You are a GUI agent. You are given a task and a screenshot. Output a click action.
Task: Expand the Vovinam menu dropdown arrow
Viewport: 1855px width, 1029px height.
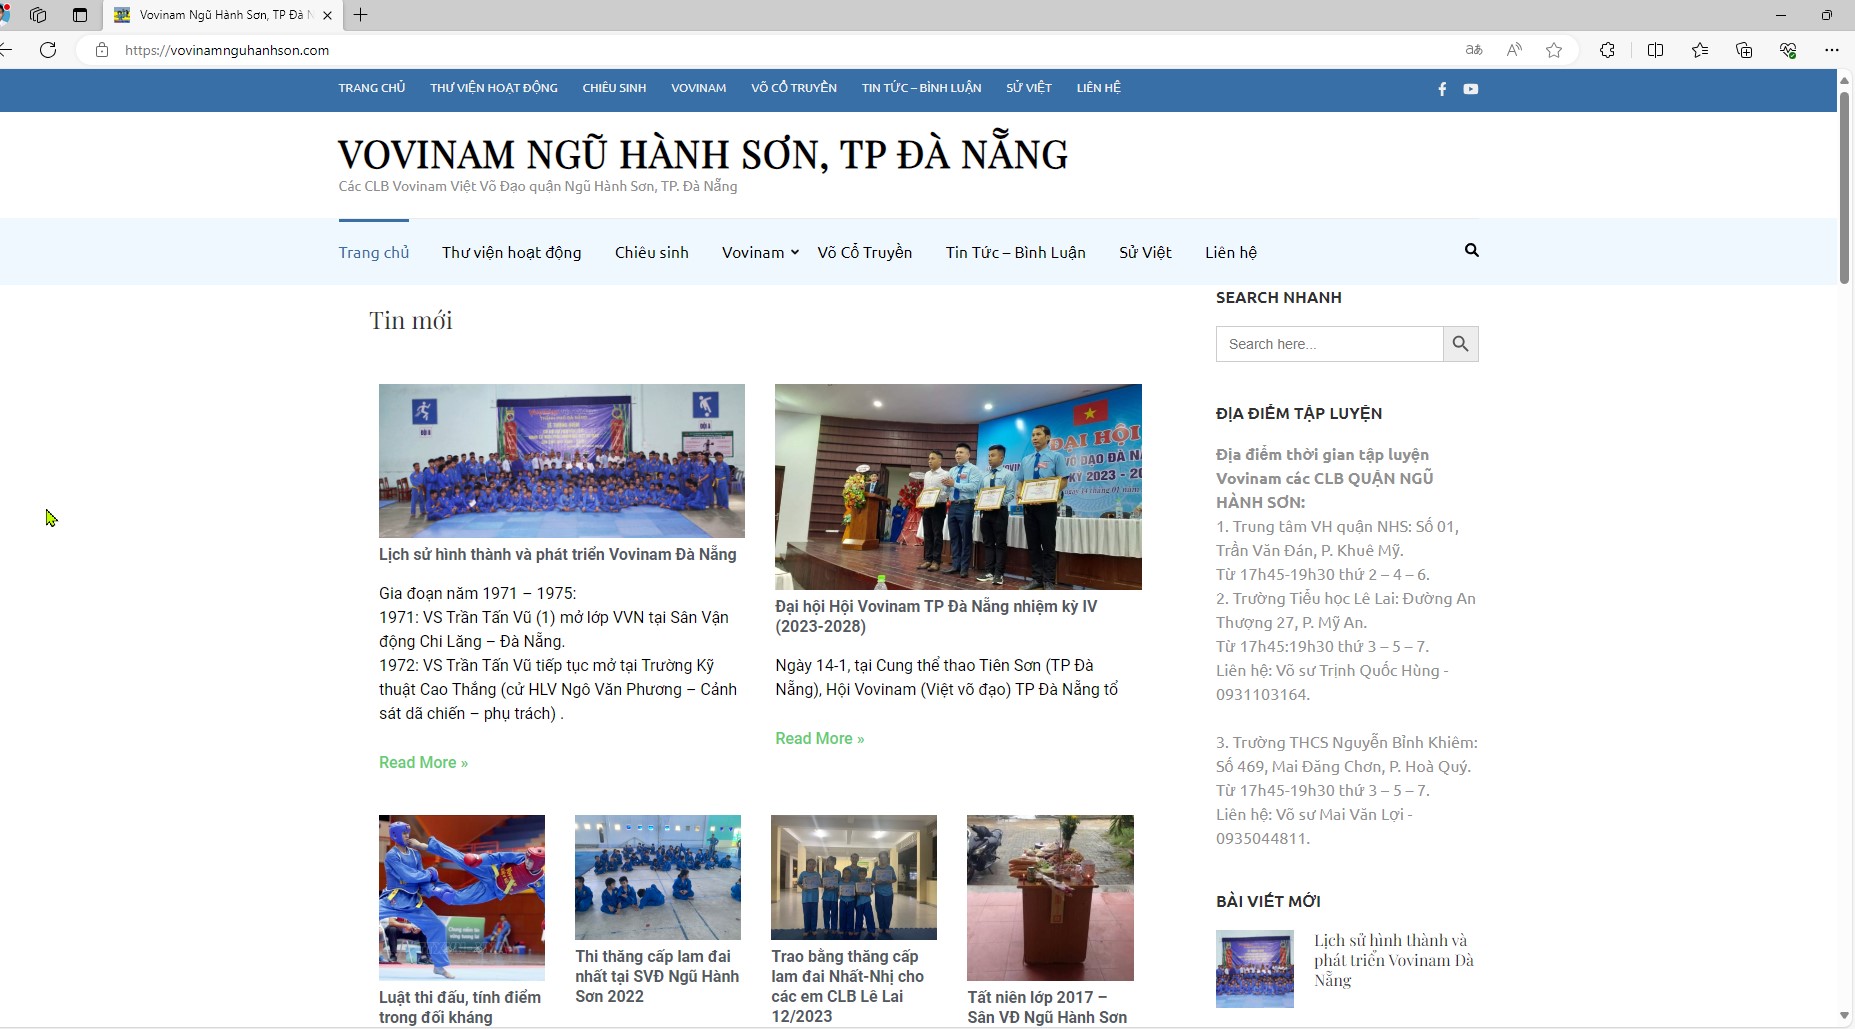(795, 252)
